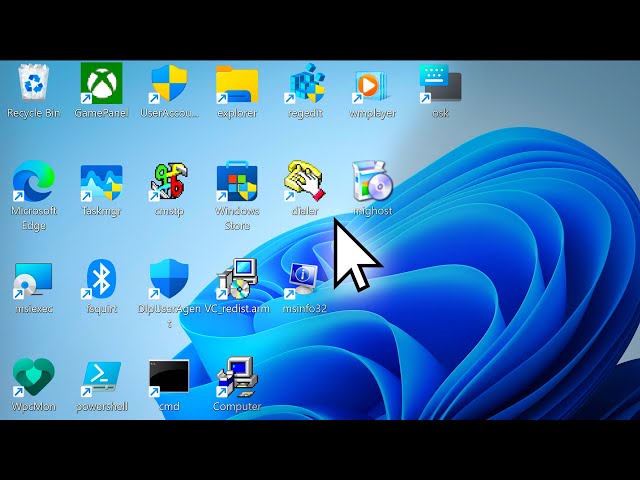This screenshot has height=480, width=640.
Task: Click the 'Computer' label text
Action: (x=237, y=407)
